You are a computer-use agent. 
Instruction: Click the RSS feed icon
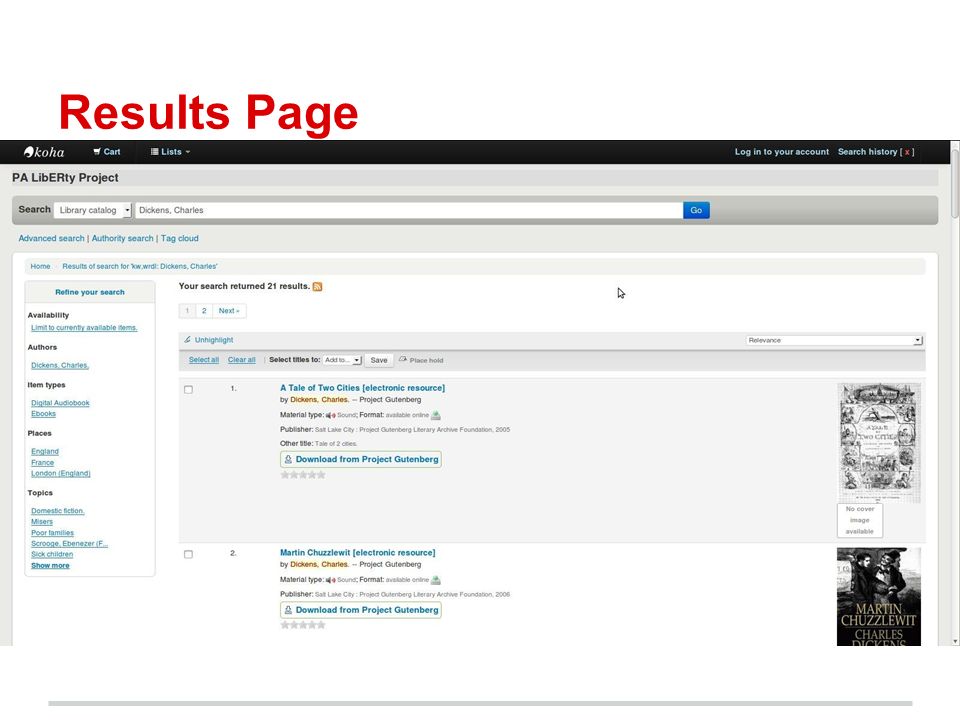pyautogui.click(x=317, y=287)
